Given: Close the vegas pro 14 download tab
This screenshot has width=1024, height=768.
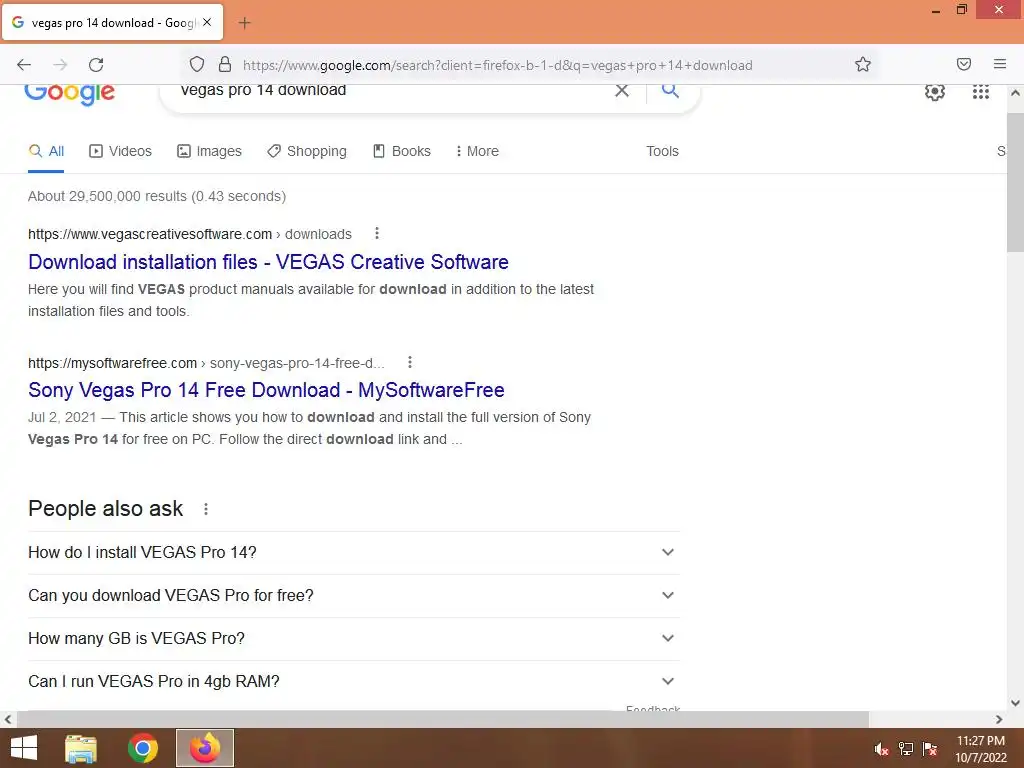Looking at the screenshot, I should [x=207, y=22].
